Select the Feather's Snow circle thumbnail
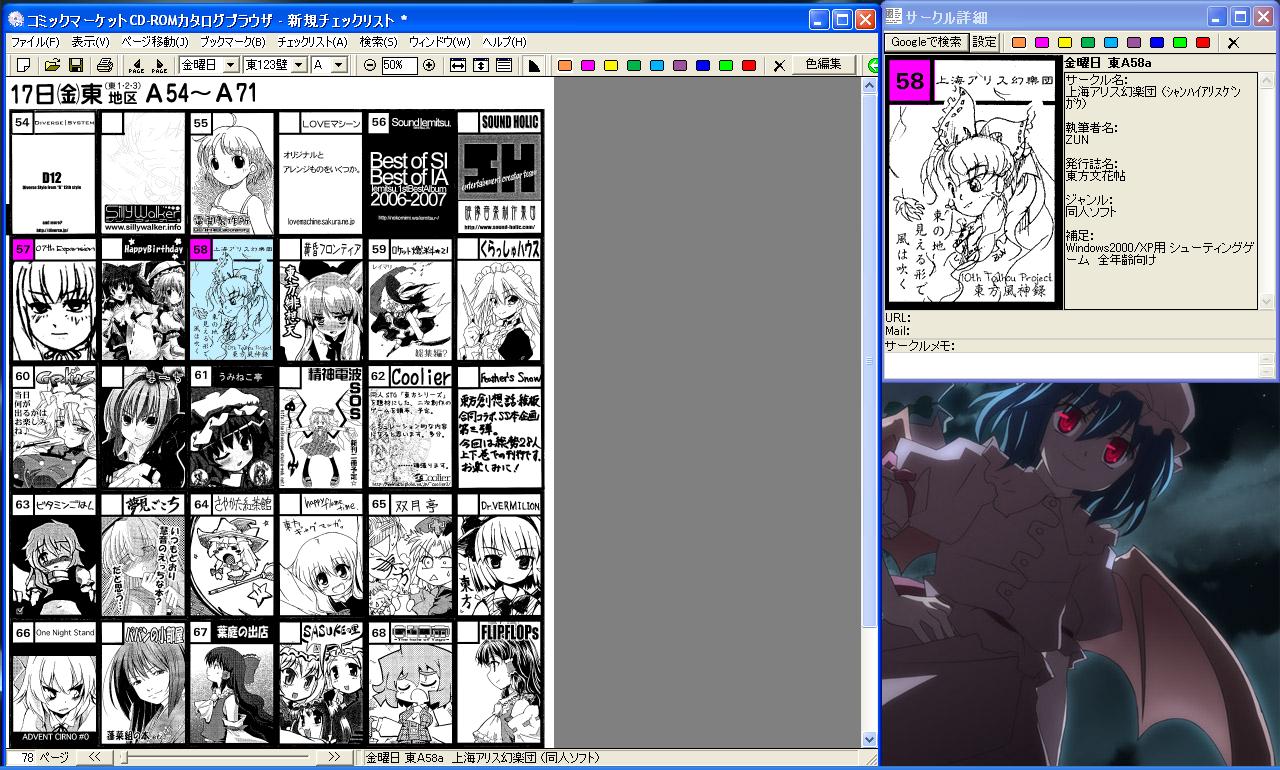 point(499,427)
